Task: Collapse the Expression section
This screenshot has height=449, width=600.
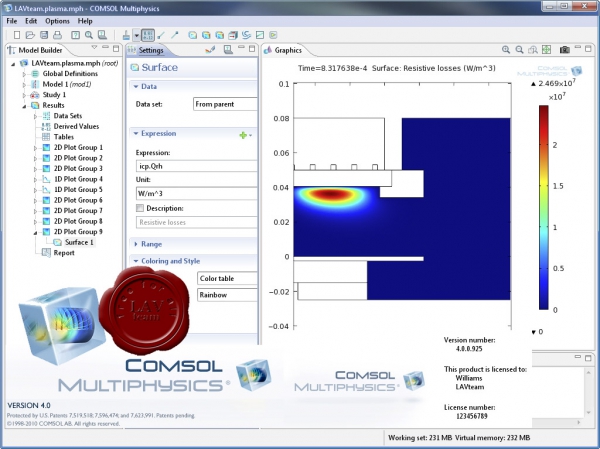Action: point(136,134)
